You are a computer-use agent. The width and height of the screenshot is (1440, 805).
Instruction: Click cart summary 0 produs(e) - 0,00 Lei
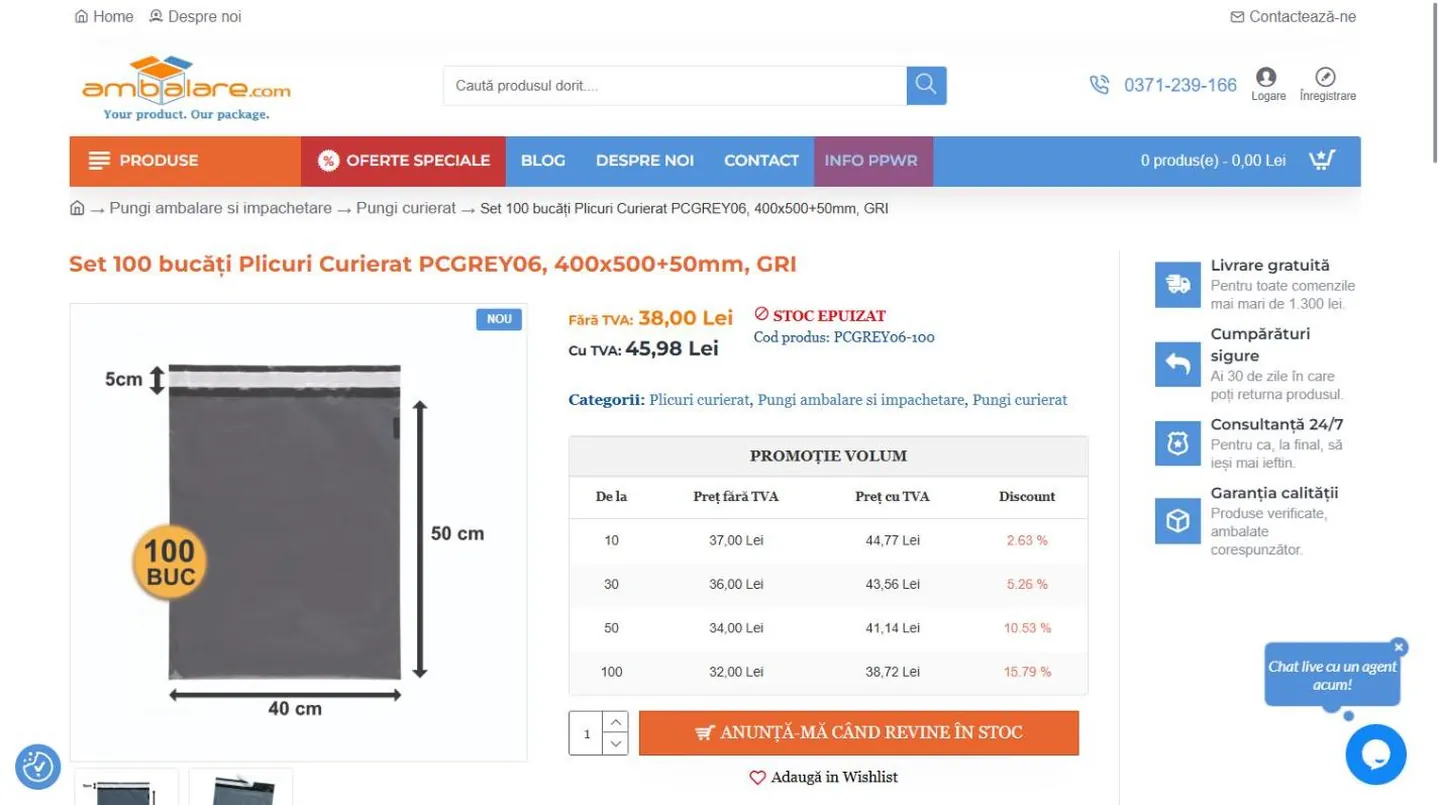[1213, 160]
